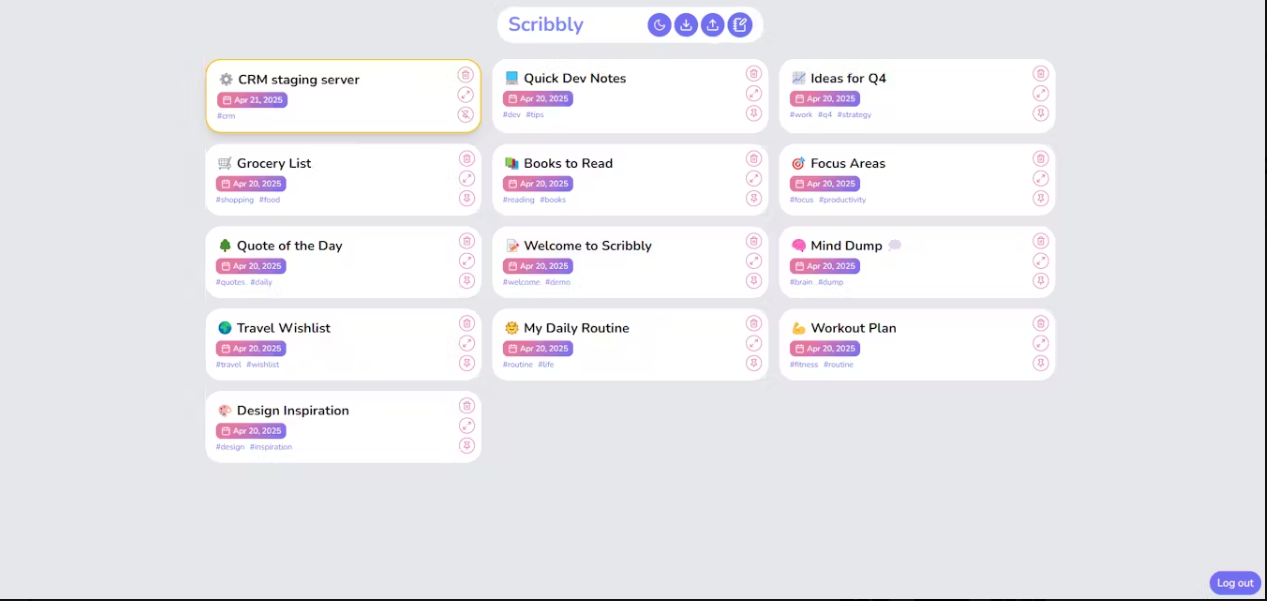Viewport: 1267px width, 601px height.
Task: Expand the Quick Dev Notes card
Action: pyautogui.click(x=754, y=94)
